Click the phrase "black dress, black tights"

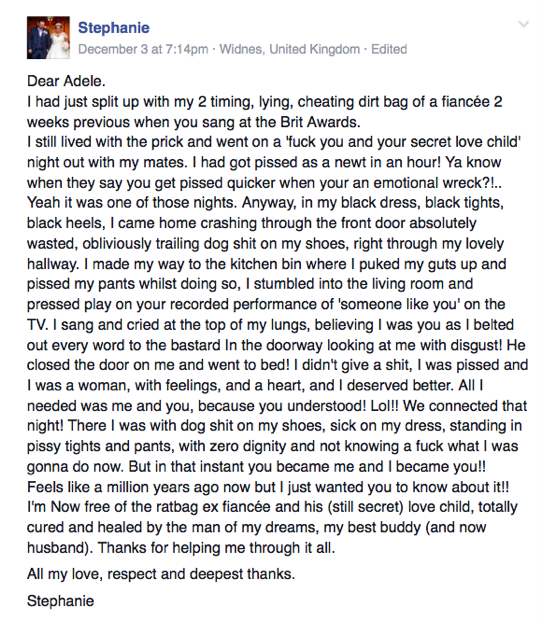[421, 203]
